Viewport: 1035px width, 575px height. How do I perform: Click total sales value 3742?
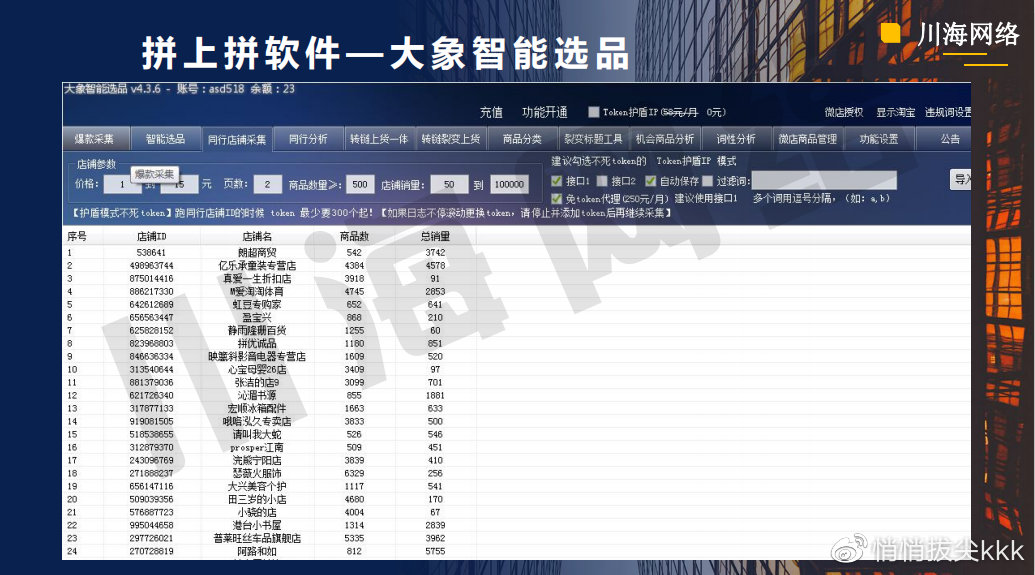pos(435,252)
